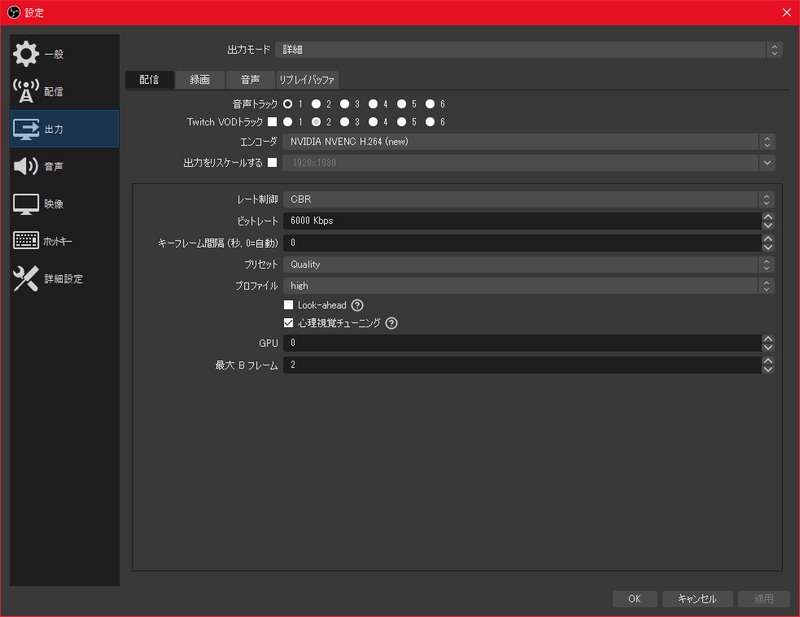Show Look-ahead help question mark
The height and width of the screenshot is (617, 800).
[x=357, y=305]
